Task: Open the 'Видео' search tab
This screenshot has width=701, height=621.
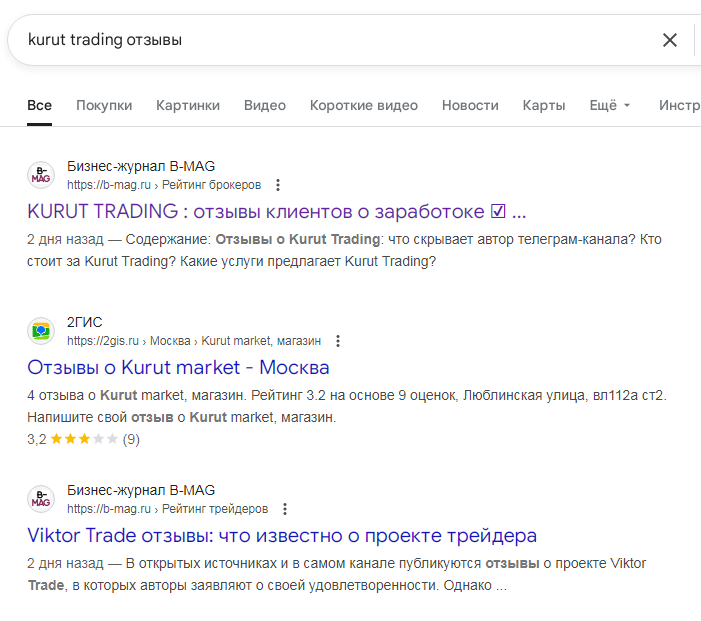Action: click(x=265, y=105)
